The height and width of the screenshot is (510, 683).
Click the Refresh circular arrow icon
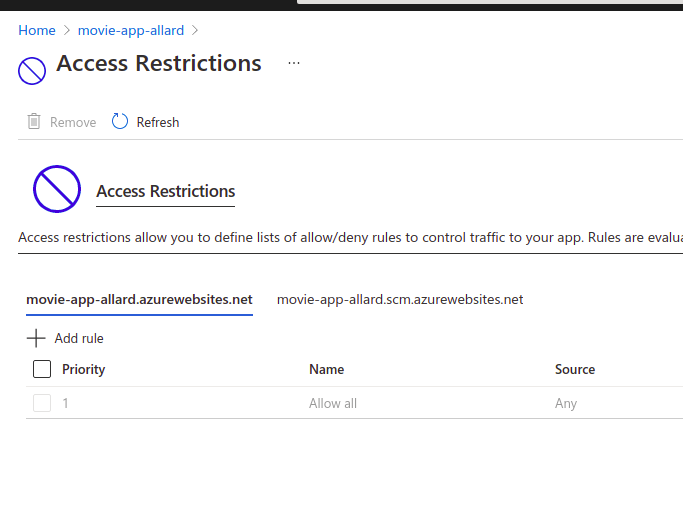pyautogui.click(x=120, y=122)
